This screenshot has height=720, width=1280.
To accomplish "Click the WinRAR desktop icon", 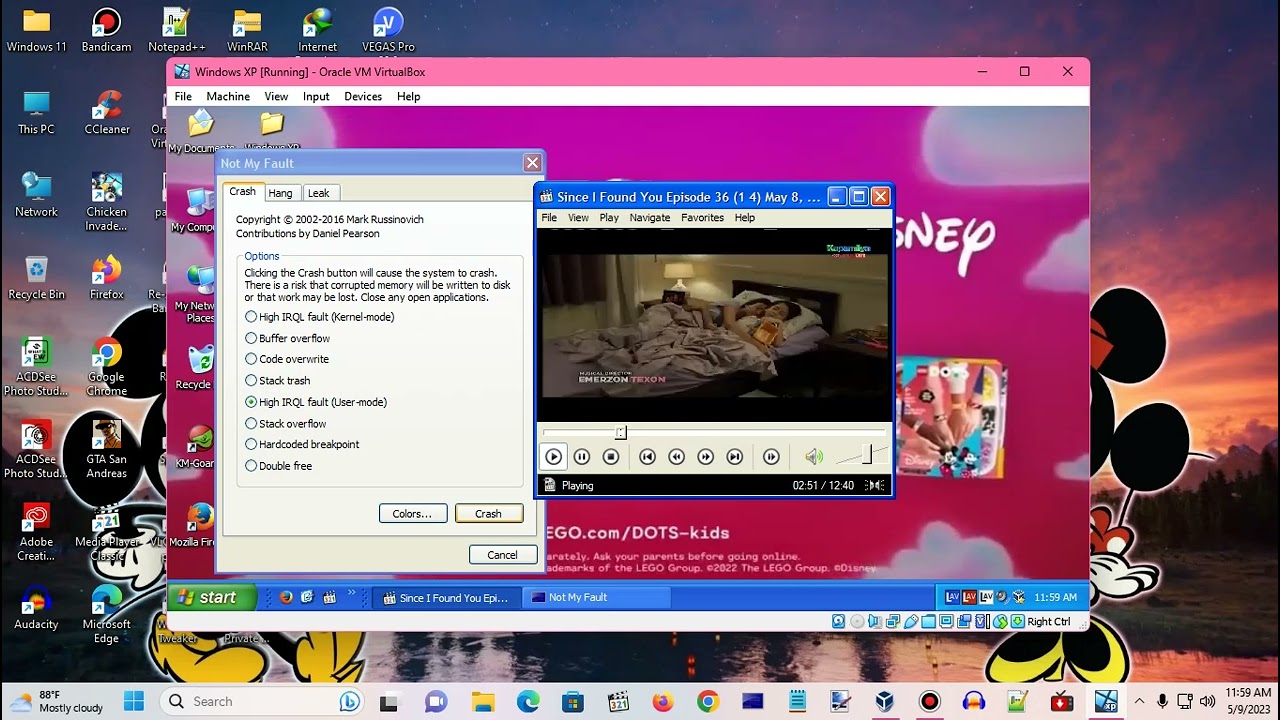I will [x=247, y=30].
